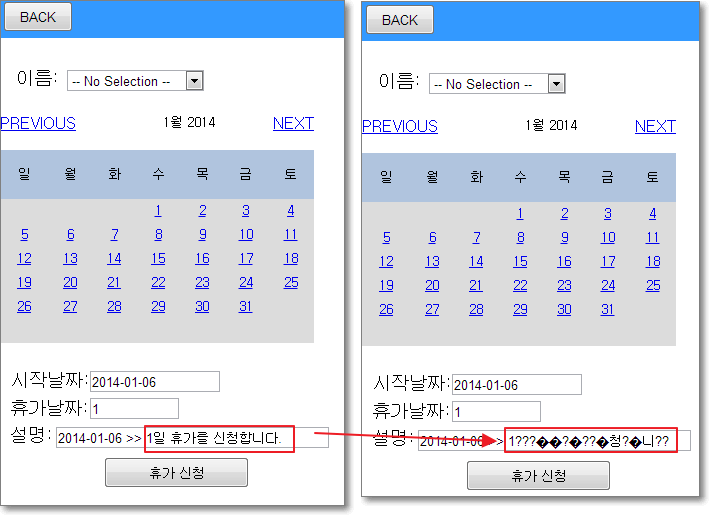Click the PREVIOUS link in the right calendar
Image resolution: width=711 pixels, height=515 pixels.
(x=400, y=126)
